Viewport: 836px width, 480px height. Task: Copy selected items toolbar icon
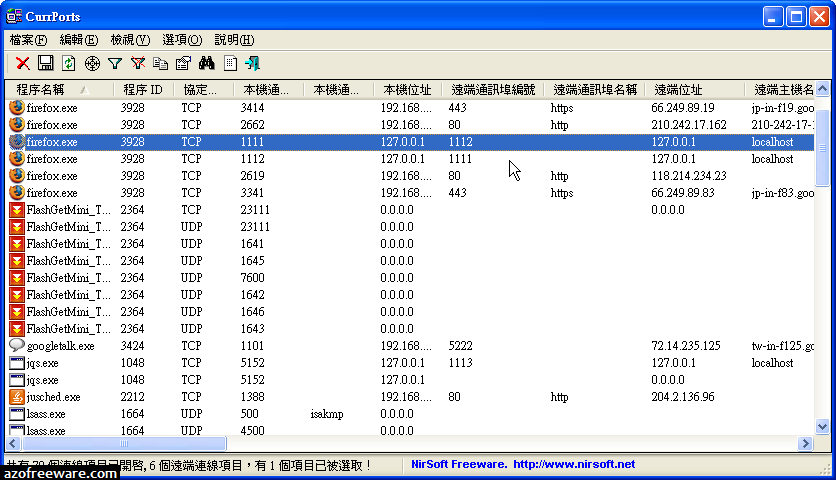tap(160, 63)
